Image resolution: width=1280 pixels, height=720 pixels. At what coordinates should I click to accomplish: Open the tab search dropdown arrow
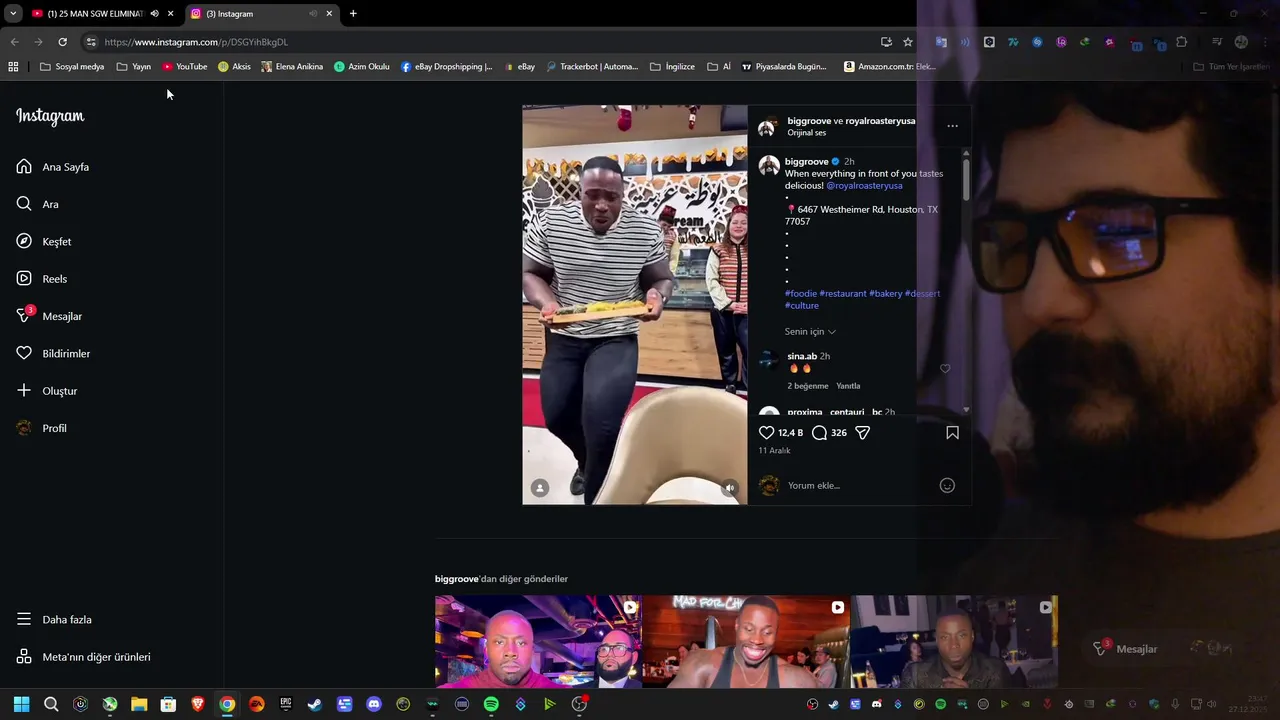tap(13, 14)
